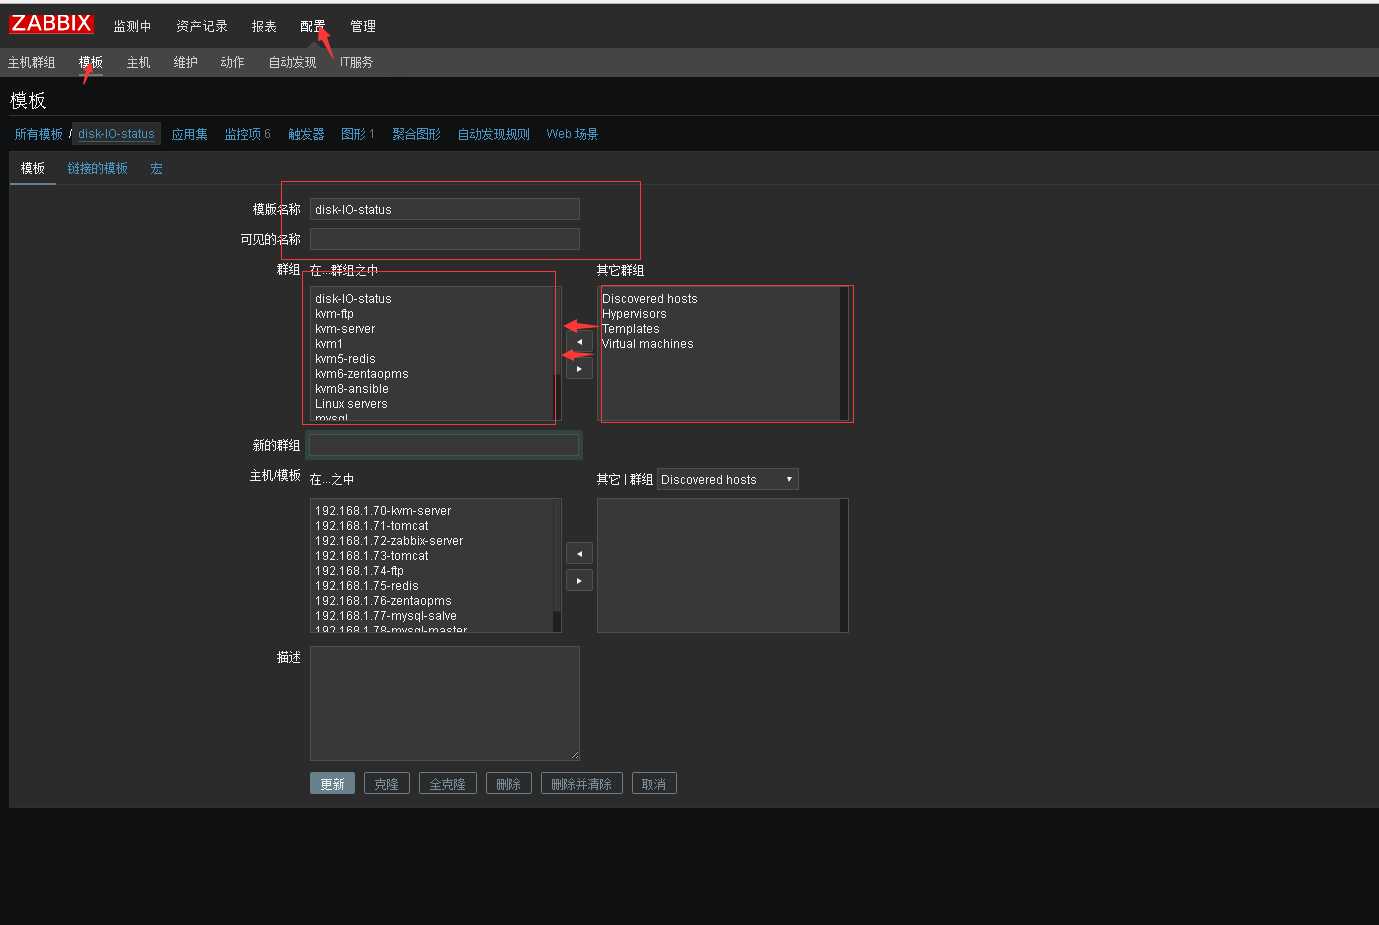Switch to the 链接的模板 tab
This screenshot has height=925, width=1379.
click(97, 168)
